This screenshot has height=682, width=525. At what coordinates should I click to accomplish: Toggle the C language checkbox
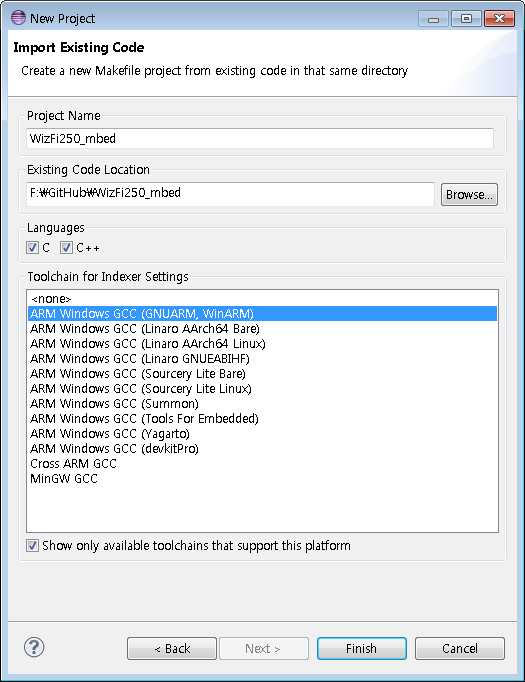(x=32, y=247)
